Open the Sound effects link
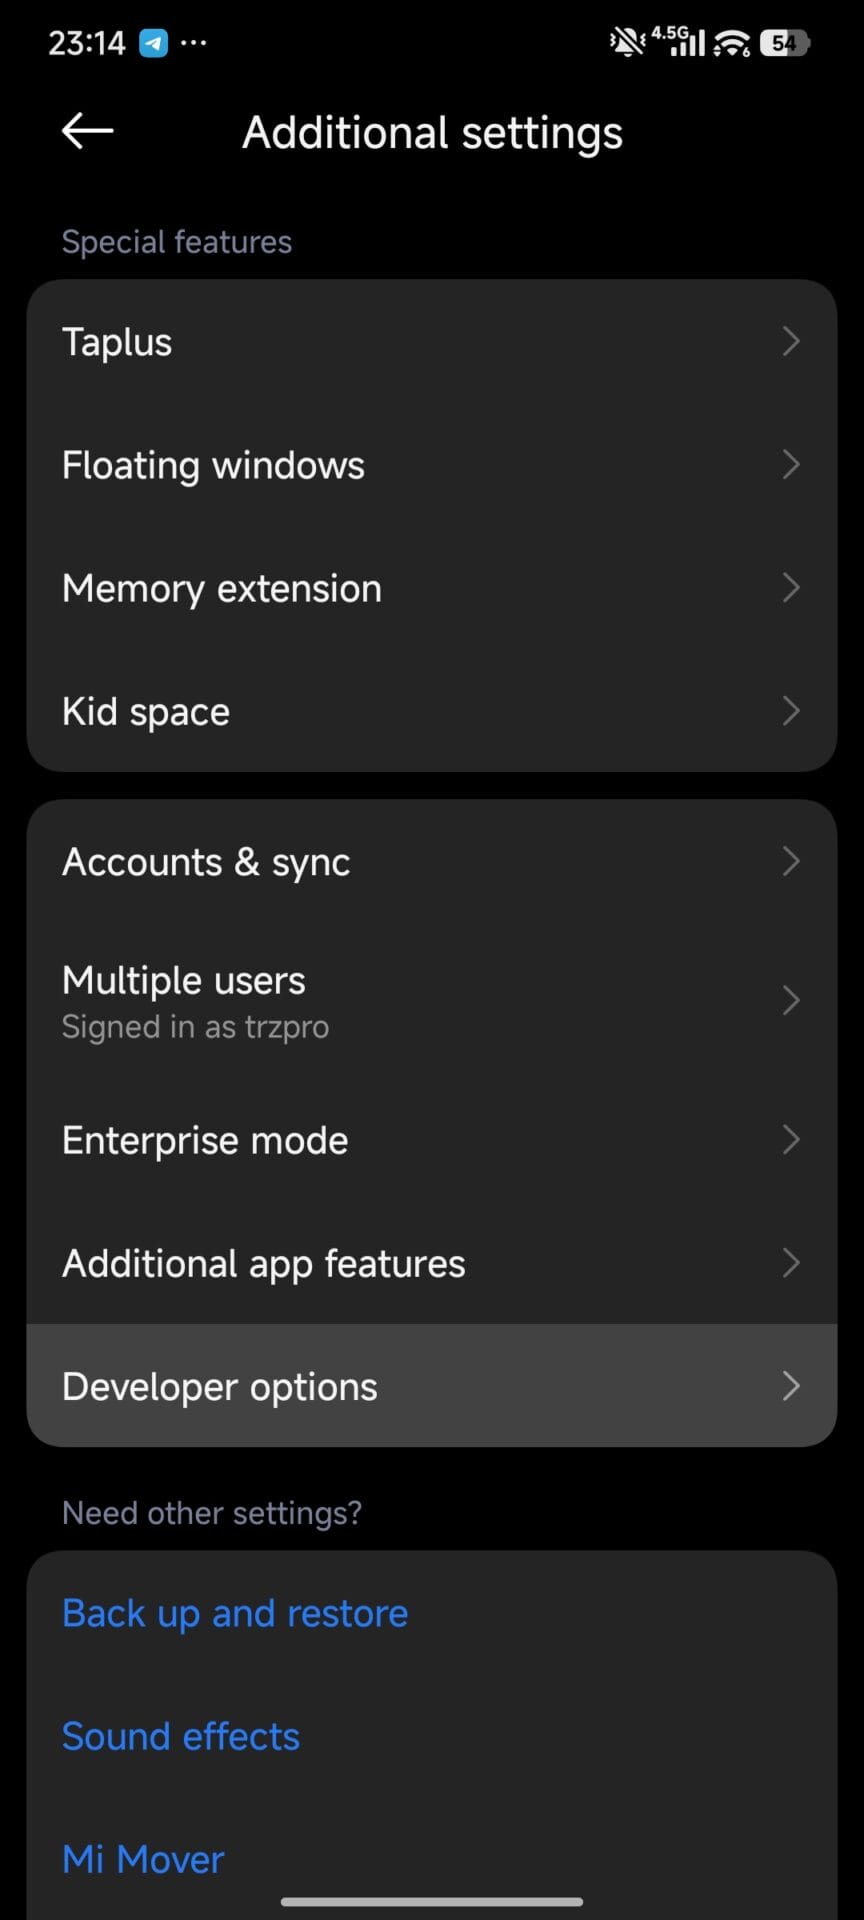 pos(181,1736)
